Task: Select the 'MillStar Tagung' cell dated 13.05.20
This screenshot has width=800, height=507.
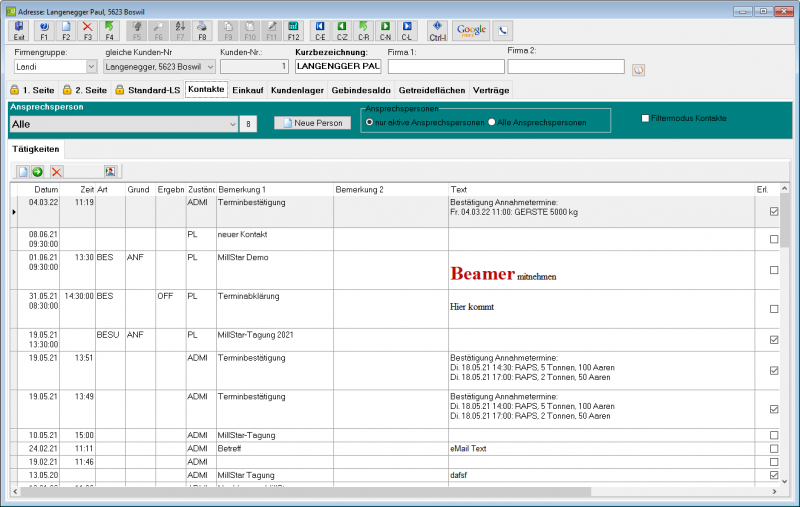Action: coord(274,475)
